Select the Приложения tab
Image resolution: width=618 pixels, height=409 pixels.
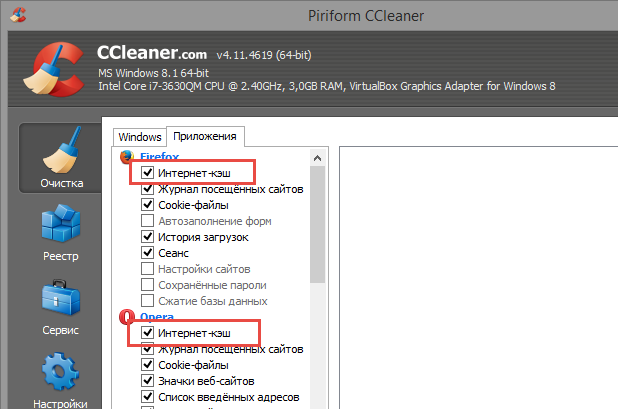205,136
